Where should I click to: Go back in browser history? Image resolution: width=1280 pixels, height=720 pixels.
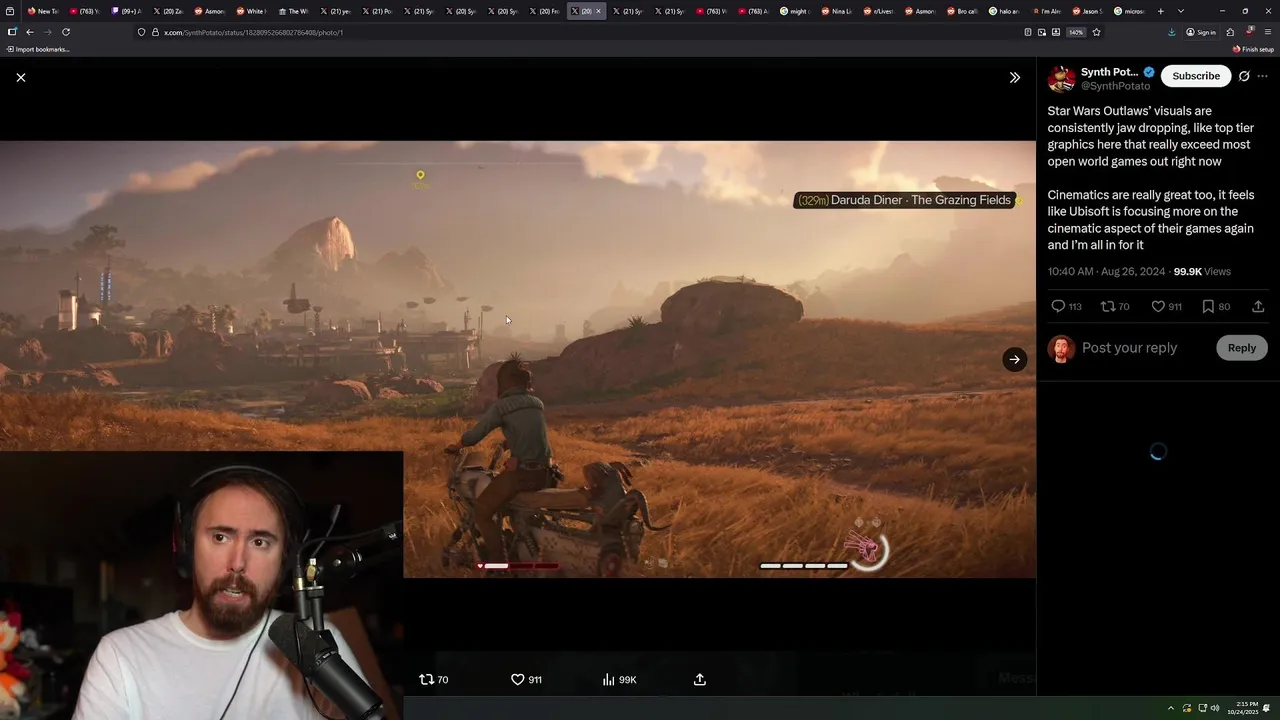(x=30, y=32)
